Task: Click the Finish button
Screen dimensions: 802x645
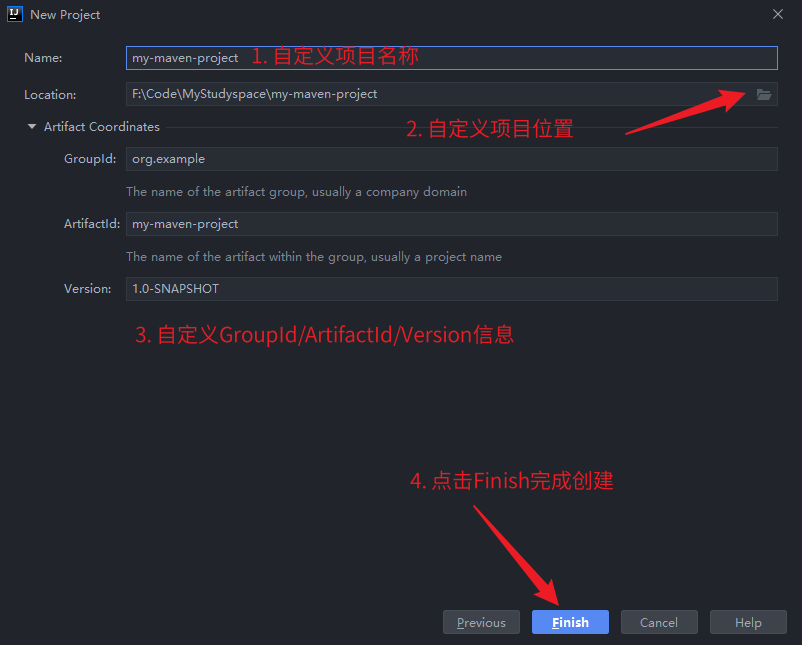Action: pos(570,622)
